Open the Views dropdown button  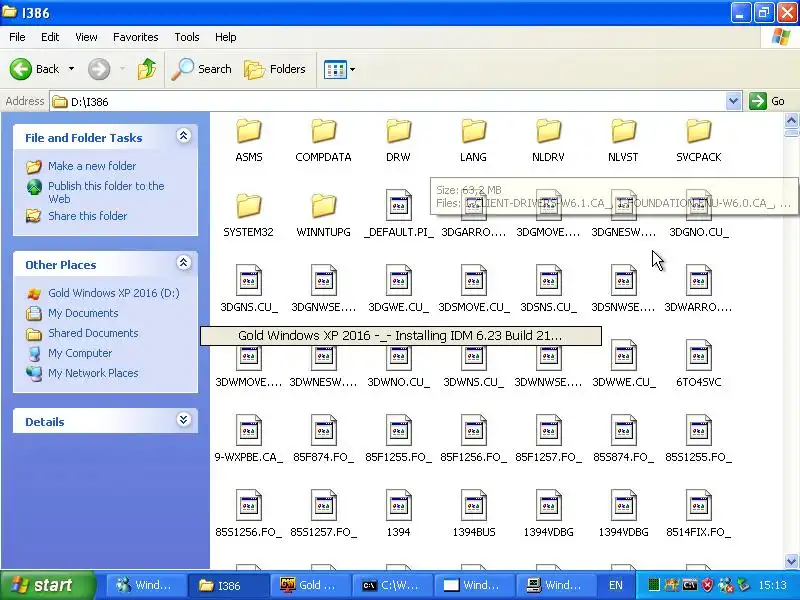339,69
